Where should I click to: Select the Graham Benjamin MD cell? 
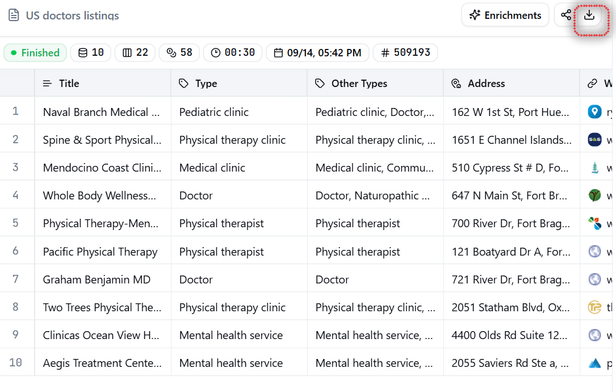point(103,279)
